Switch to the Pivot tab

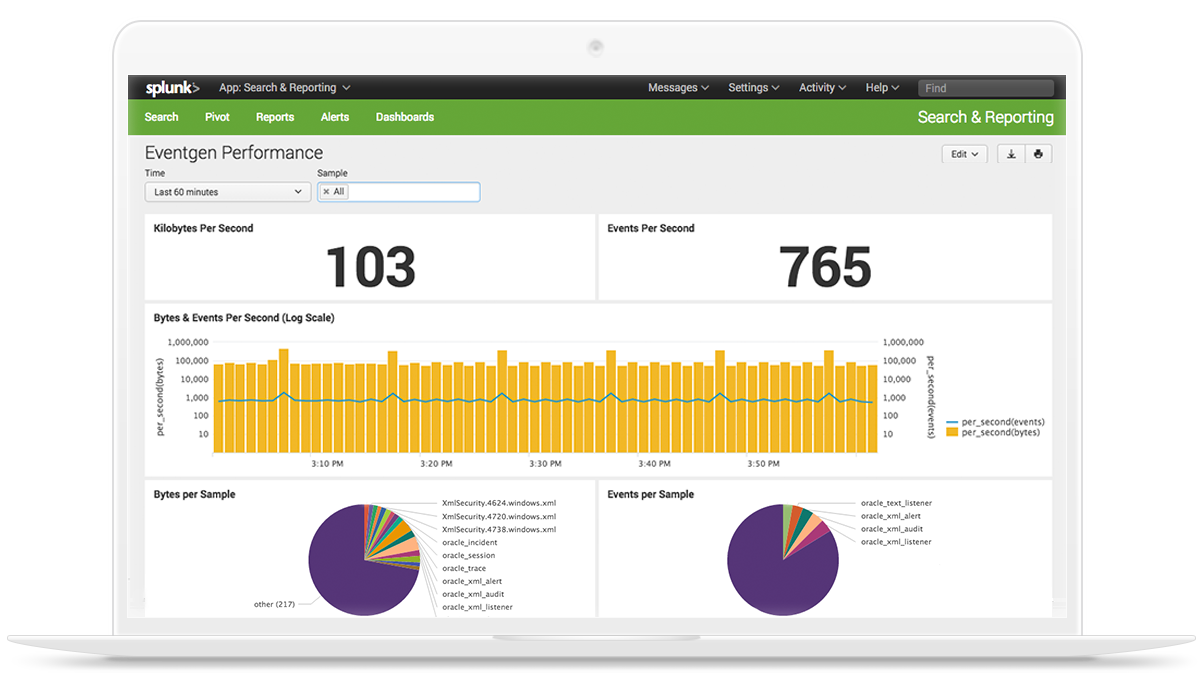click(217, 117)
